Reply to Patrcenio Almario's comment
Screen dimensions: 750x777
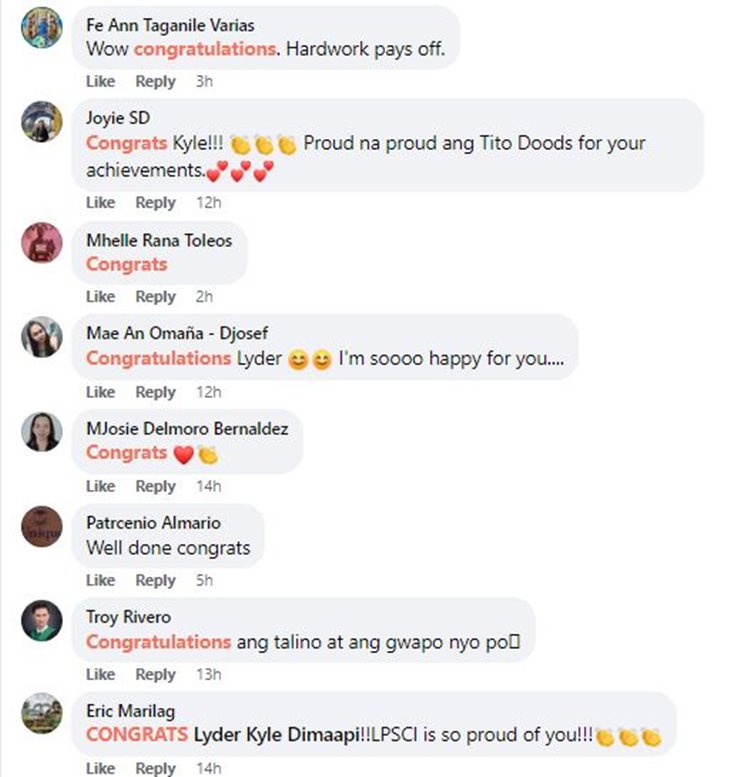[155, 580]
